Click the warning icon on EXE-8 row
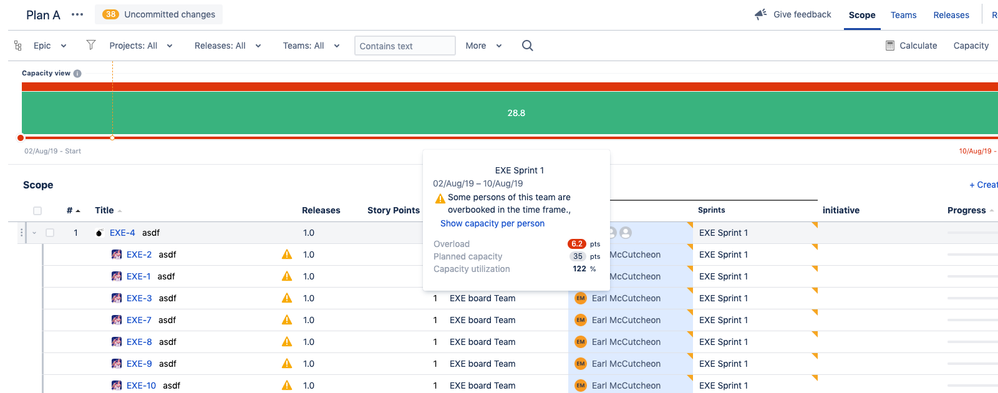Viewport: 998px width, 393px height. [x=287, y=341]
